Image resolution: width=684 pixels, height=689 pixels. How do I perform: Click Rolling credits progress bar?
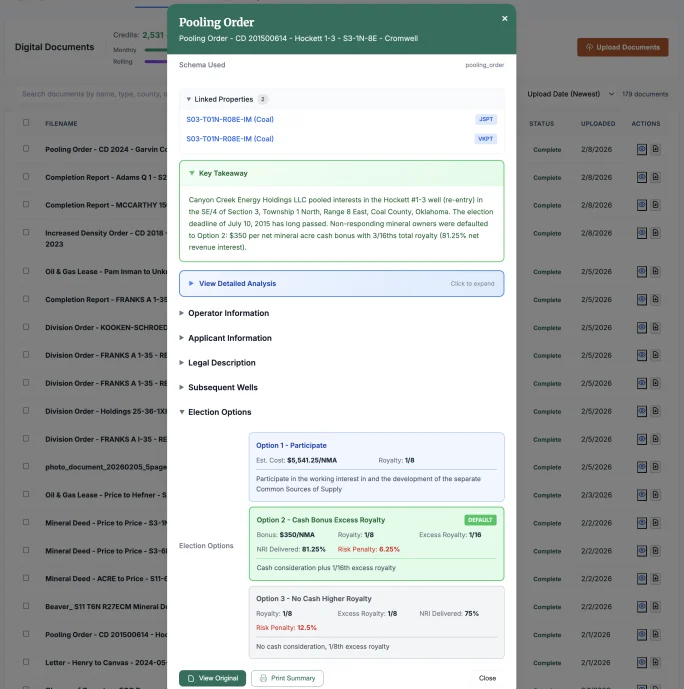[156, 62]
